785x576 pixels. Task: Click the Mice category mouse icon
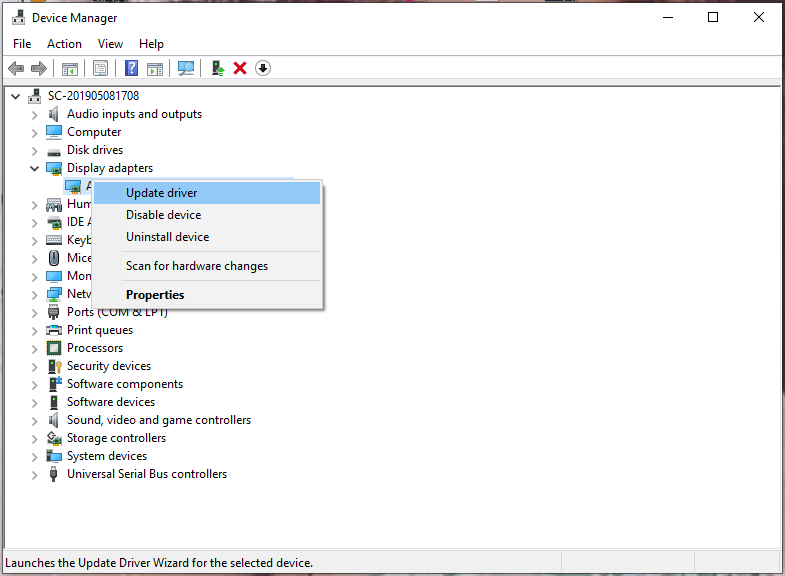54,258
